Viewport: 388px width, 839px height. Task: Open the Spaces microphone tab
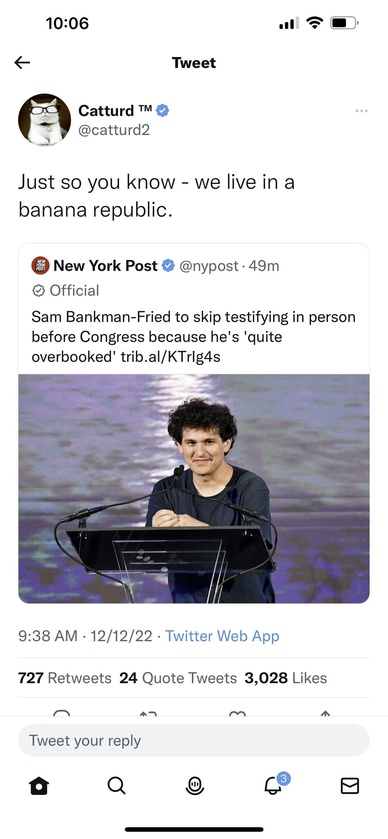tap(194, 785)
